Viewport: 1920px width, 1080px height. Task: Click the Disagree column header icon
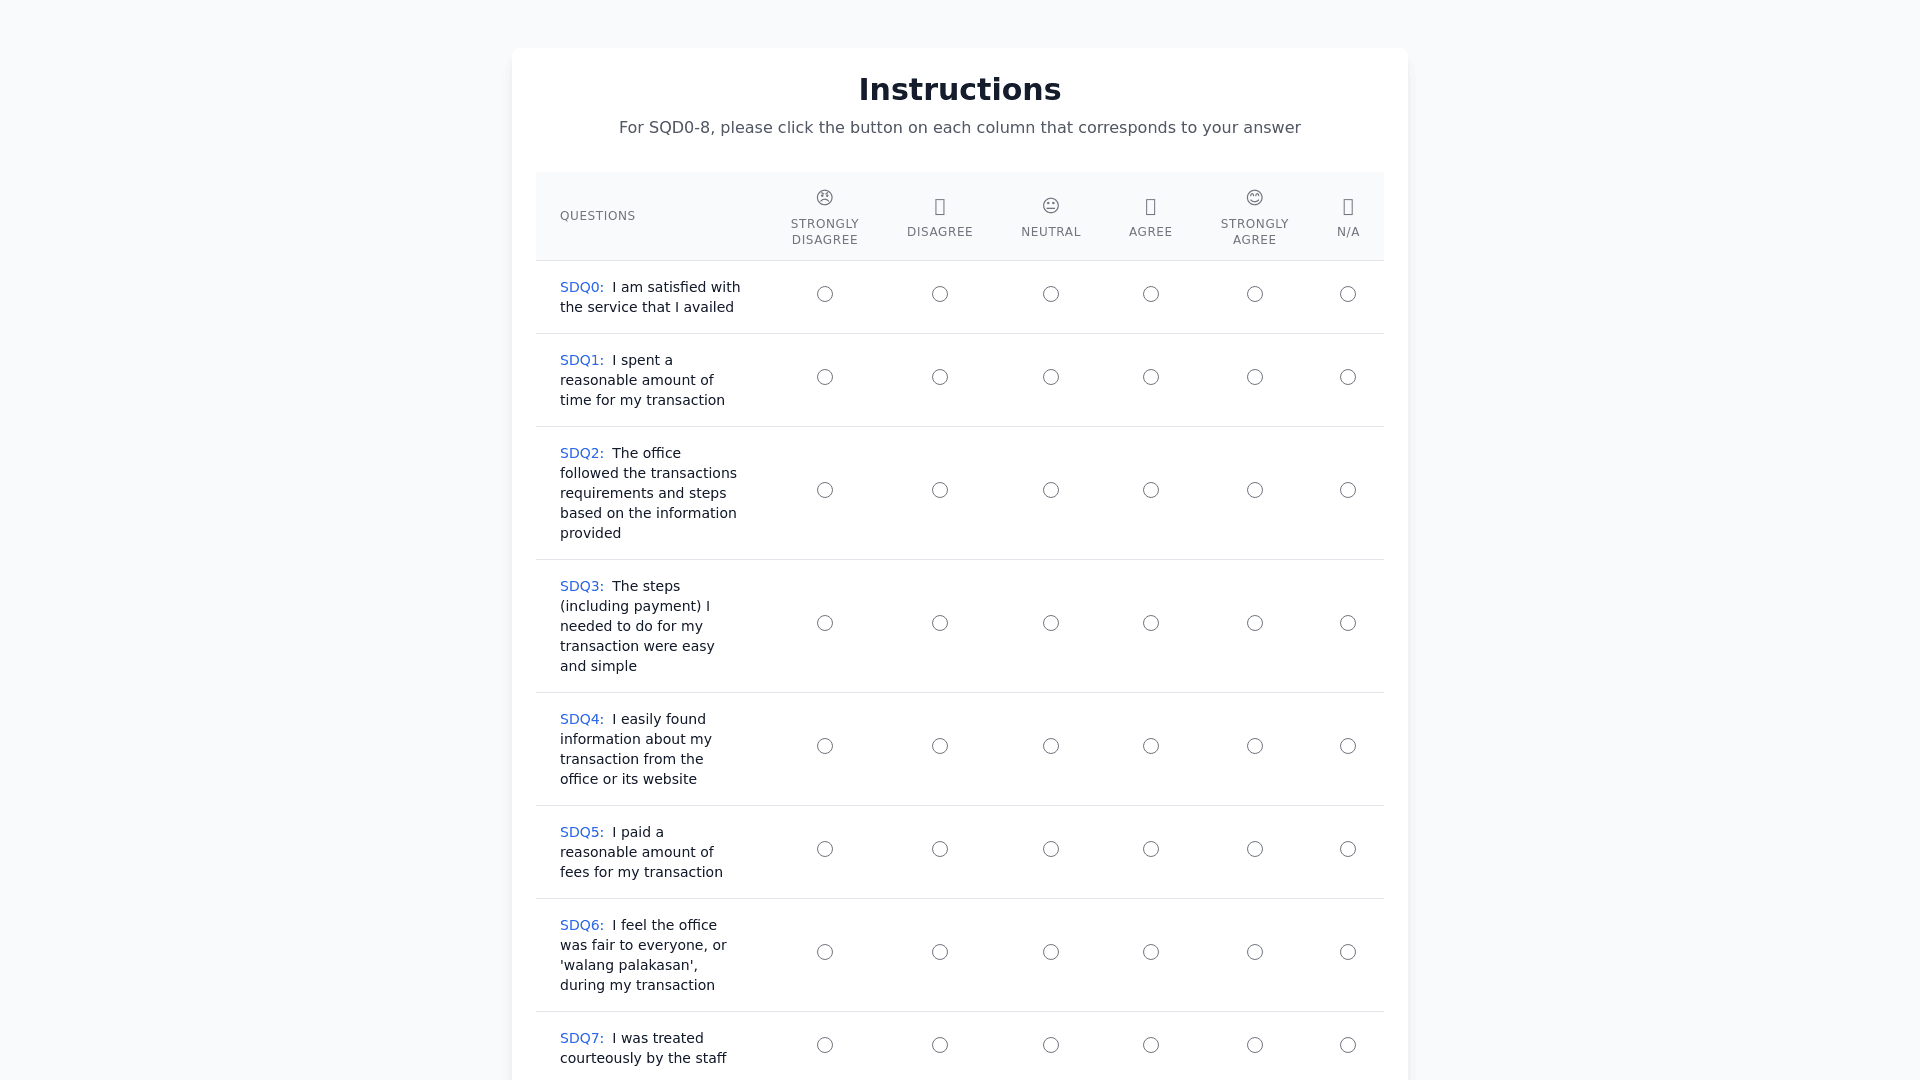click(940, 207)
